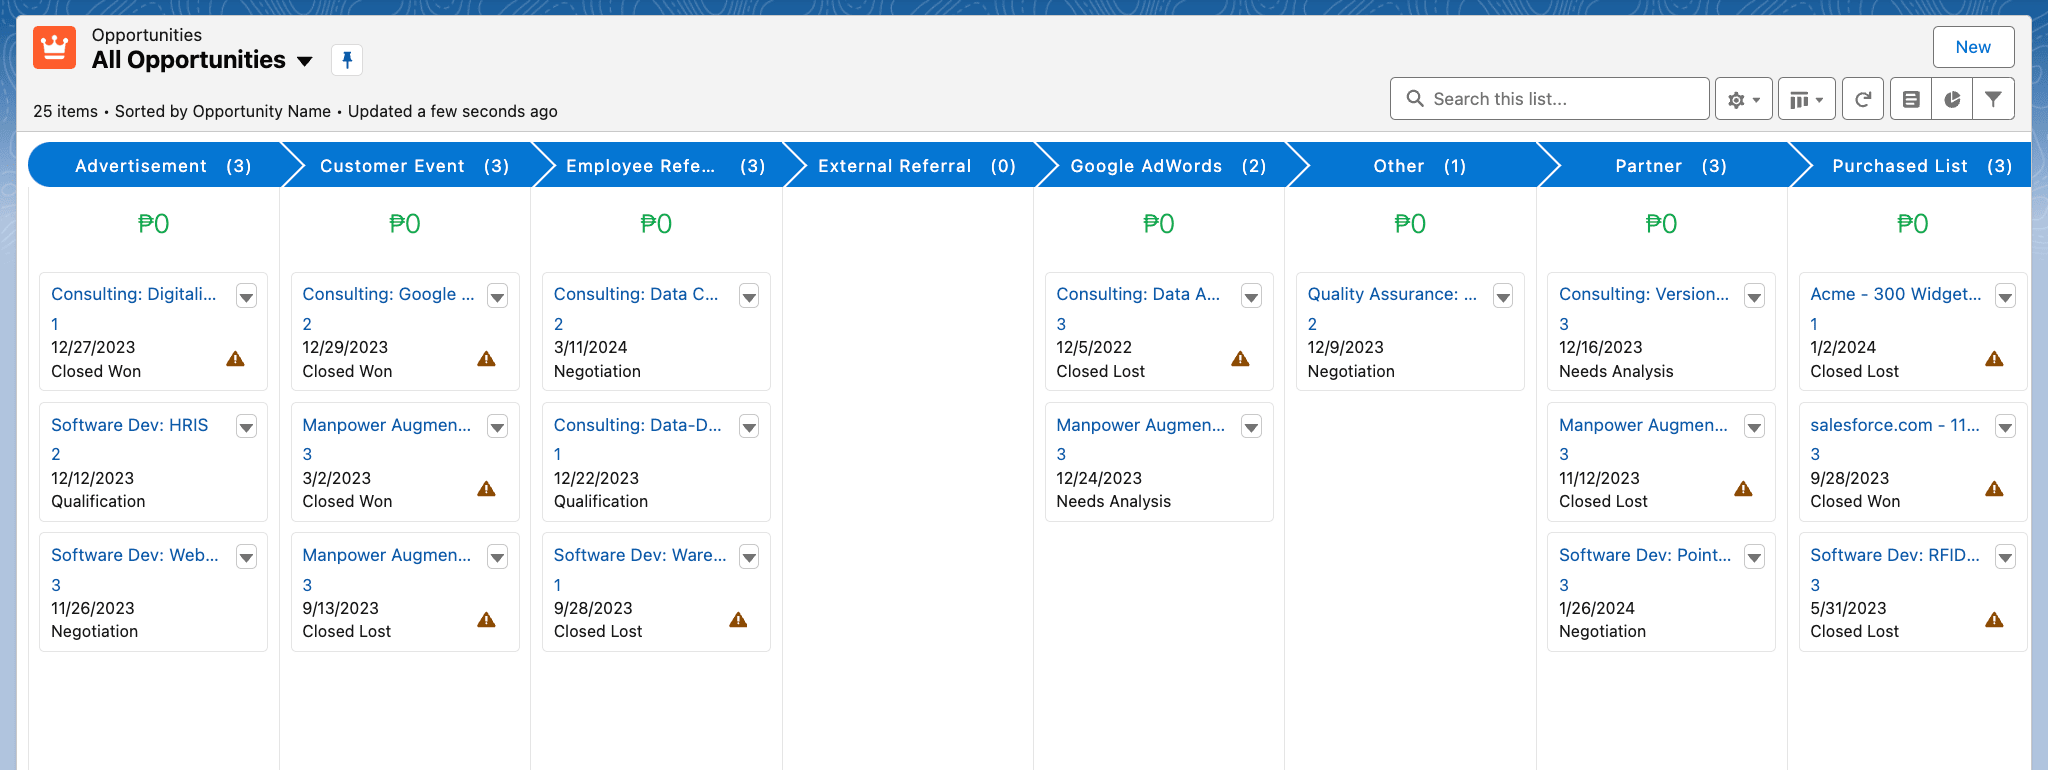2048x770 pixels.
Task: Open Consulting: Data A... opportunity link
Action: 1138,294
